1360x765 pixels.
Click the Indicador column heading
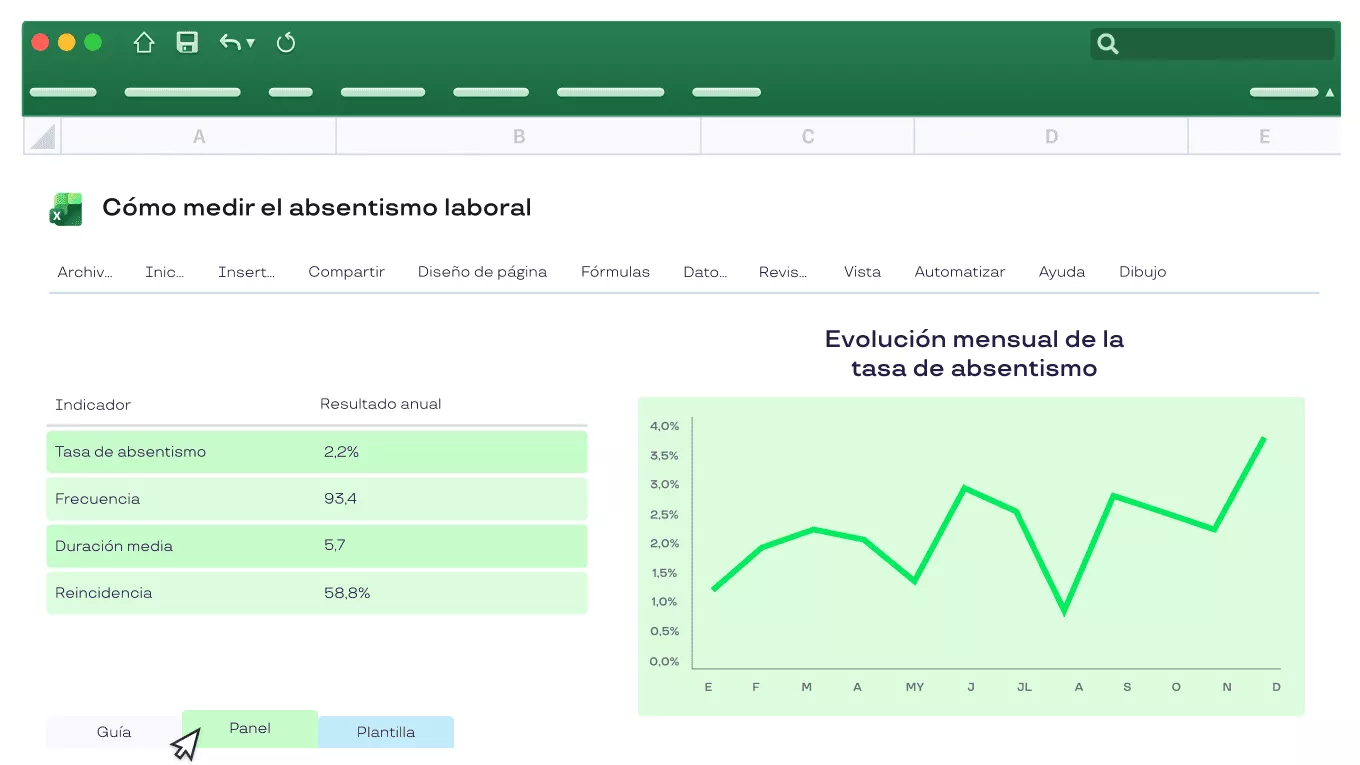click(93, 405)
